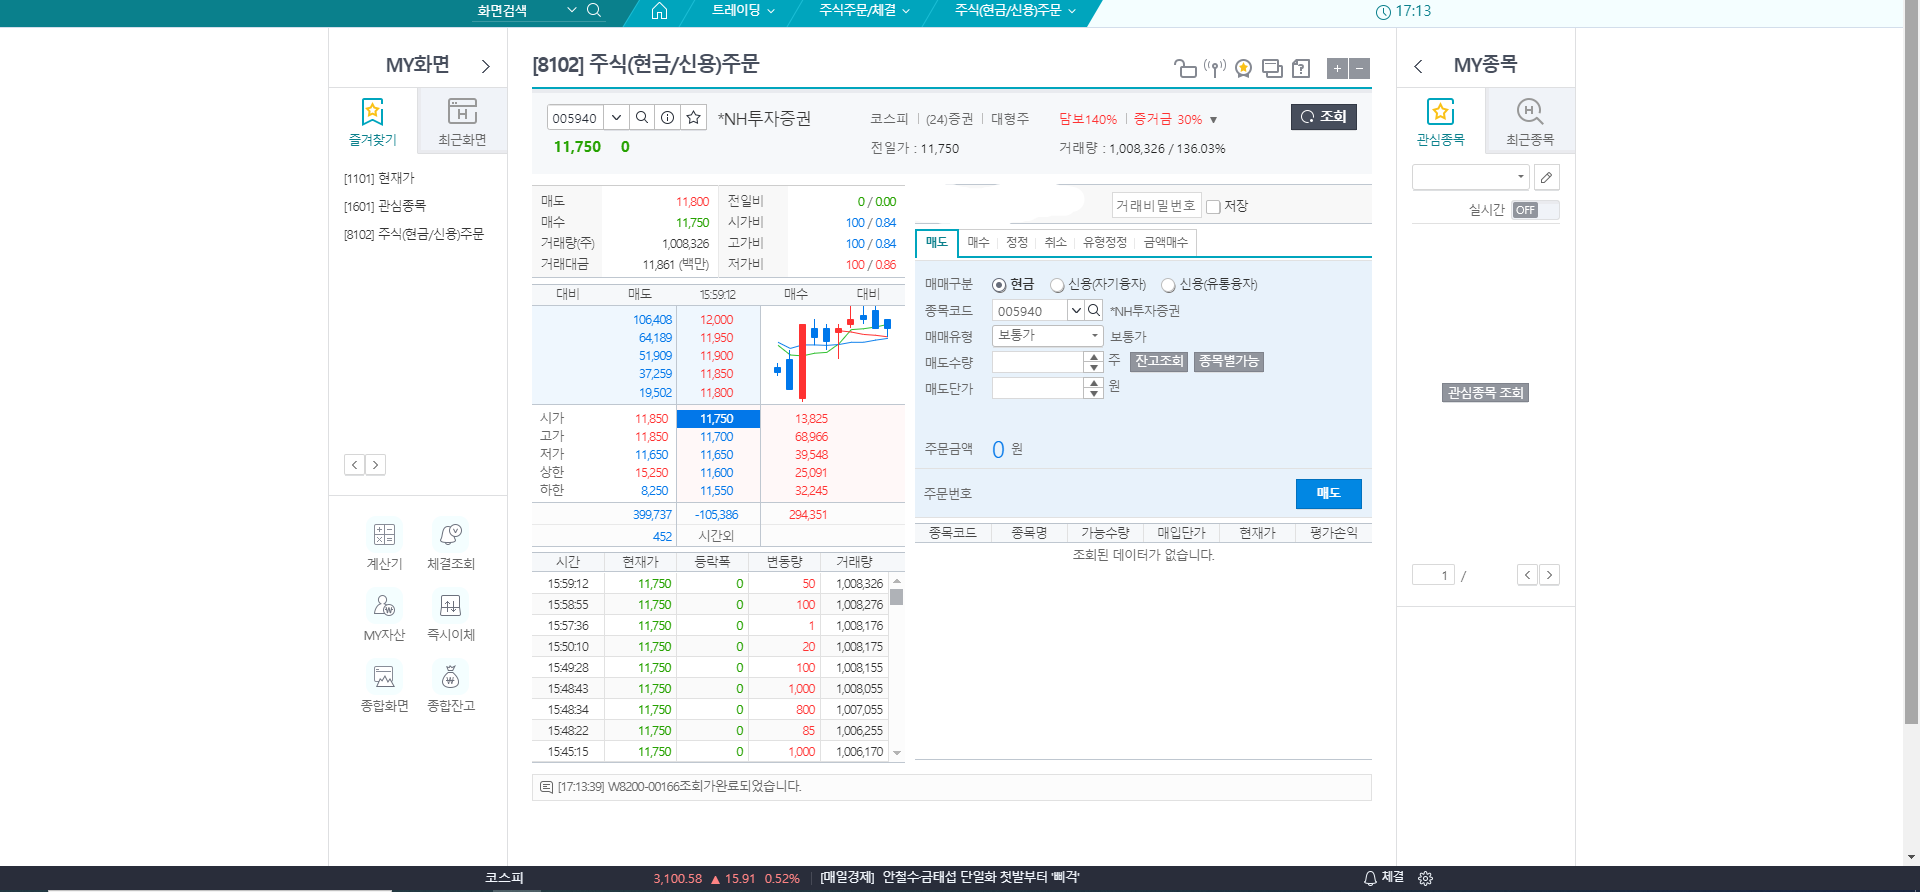The width and height of the screenshot is (1920, 892).
Task: Select the 신용(유통융자) radio button
Action: [1167, 285]
